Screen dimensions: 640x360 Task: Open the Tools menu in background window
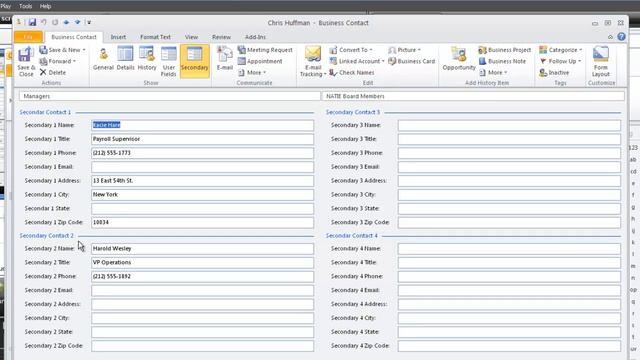25,6
